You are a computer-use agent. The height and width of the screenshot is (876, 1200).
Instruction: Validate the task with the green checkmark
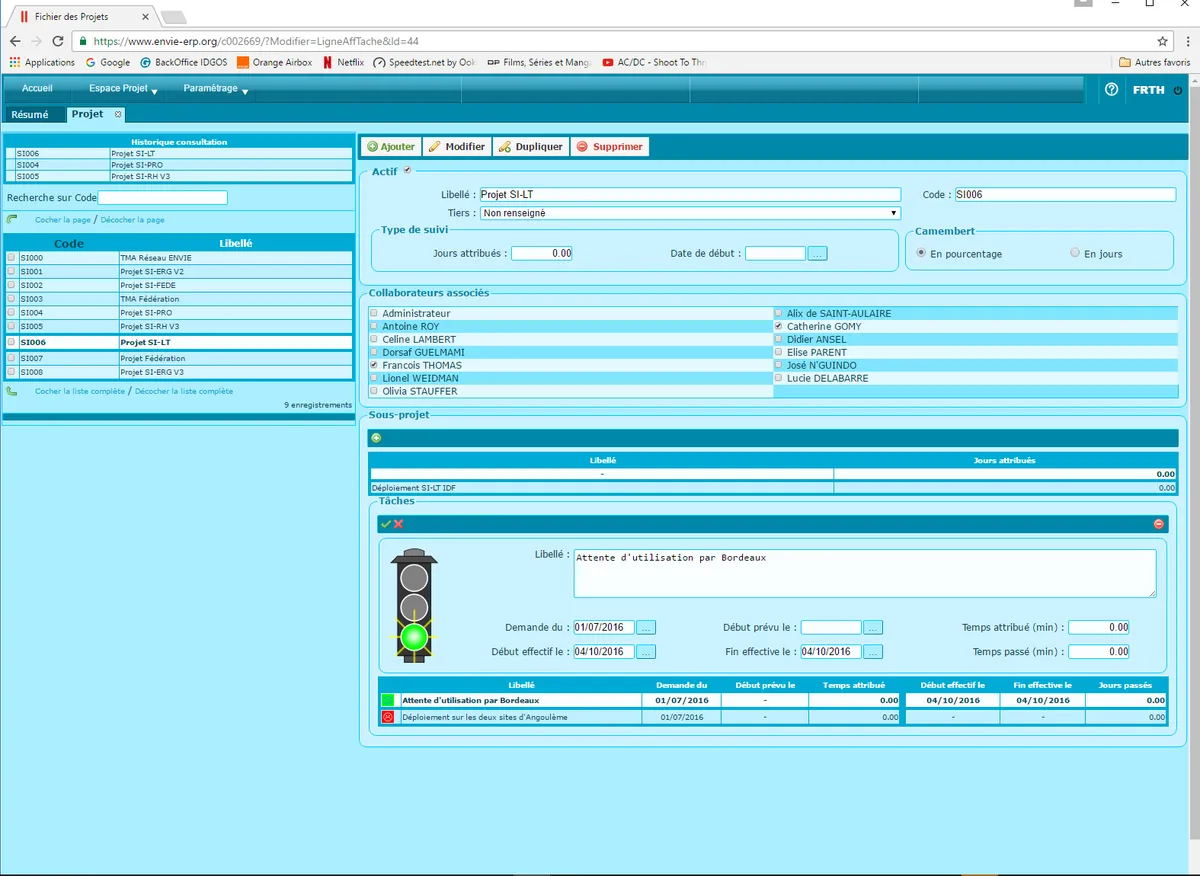(x=386, y=524)
